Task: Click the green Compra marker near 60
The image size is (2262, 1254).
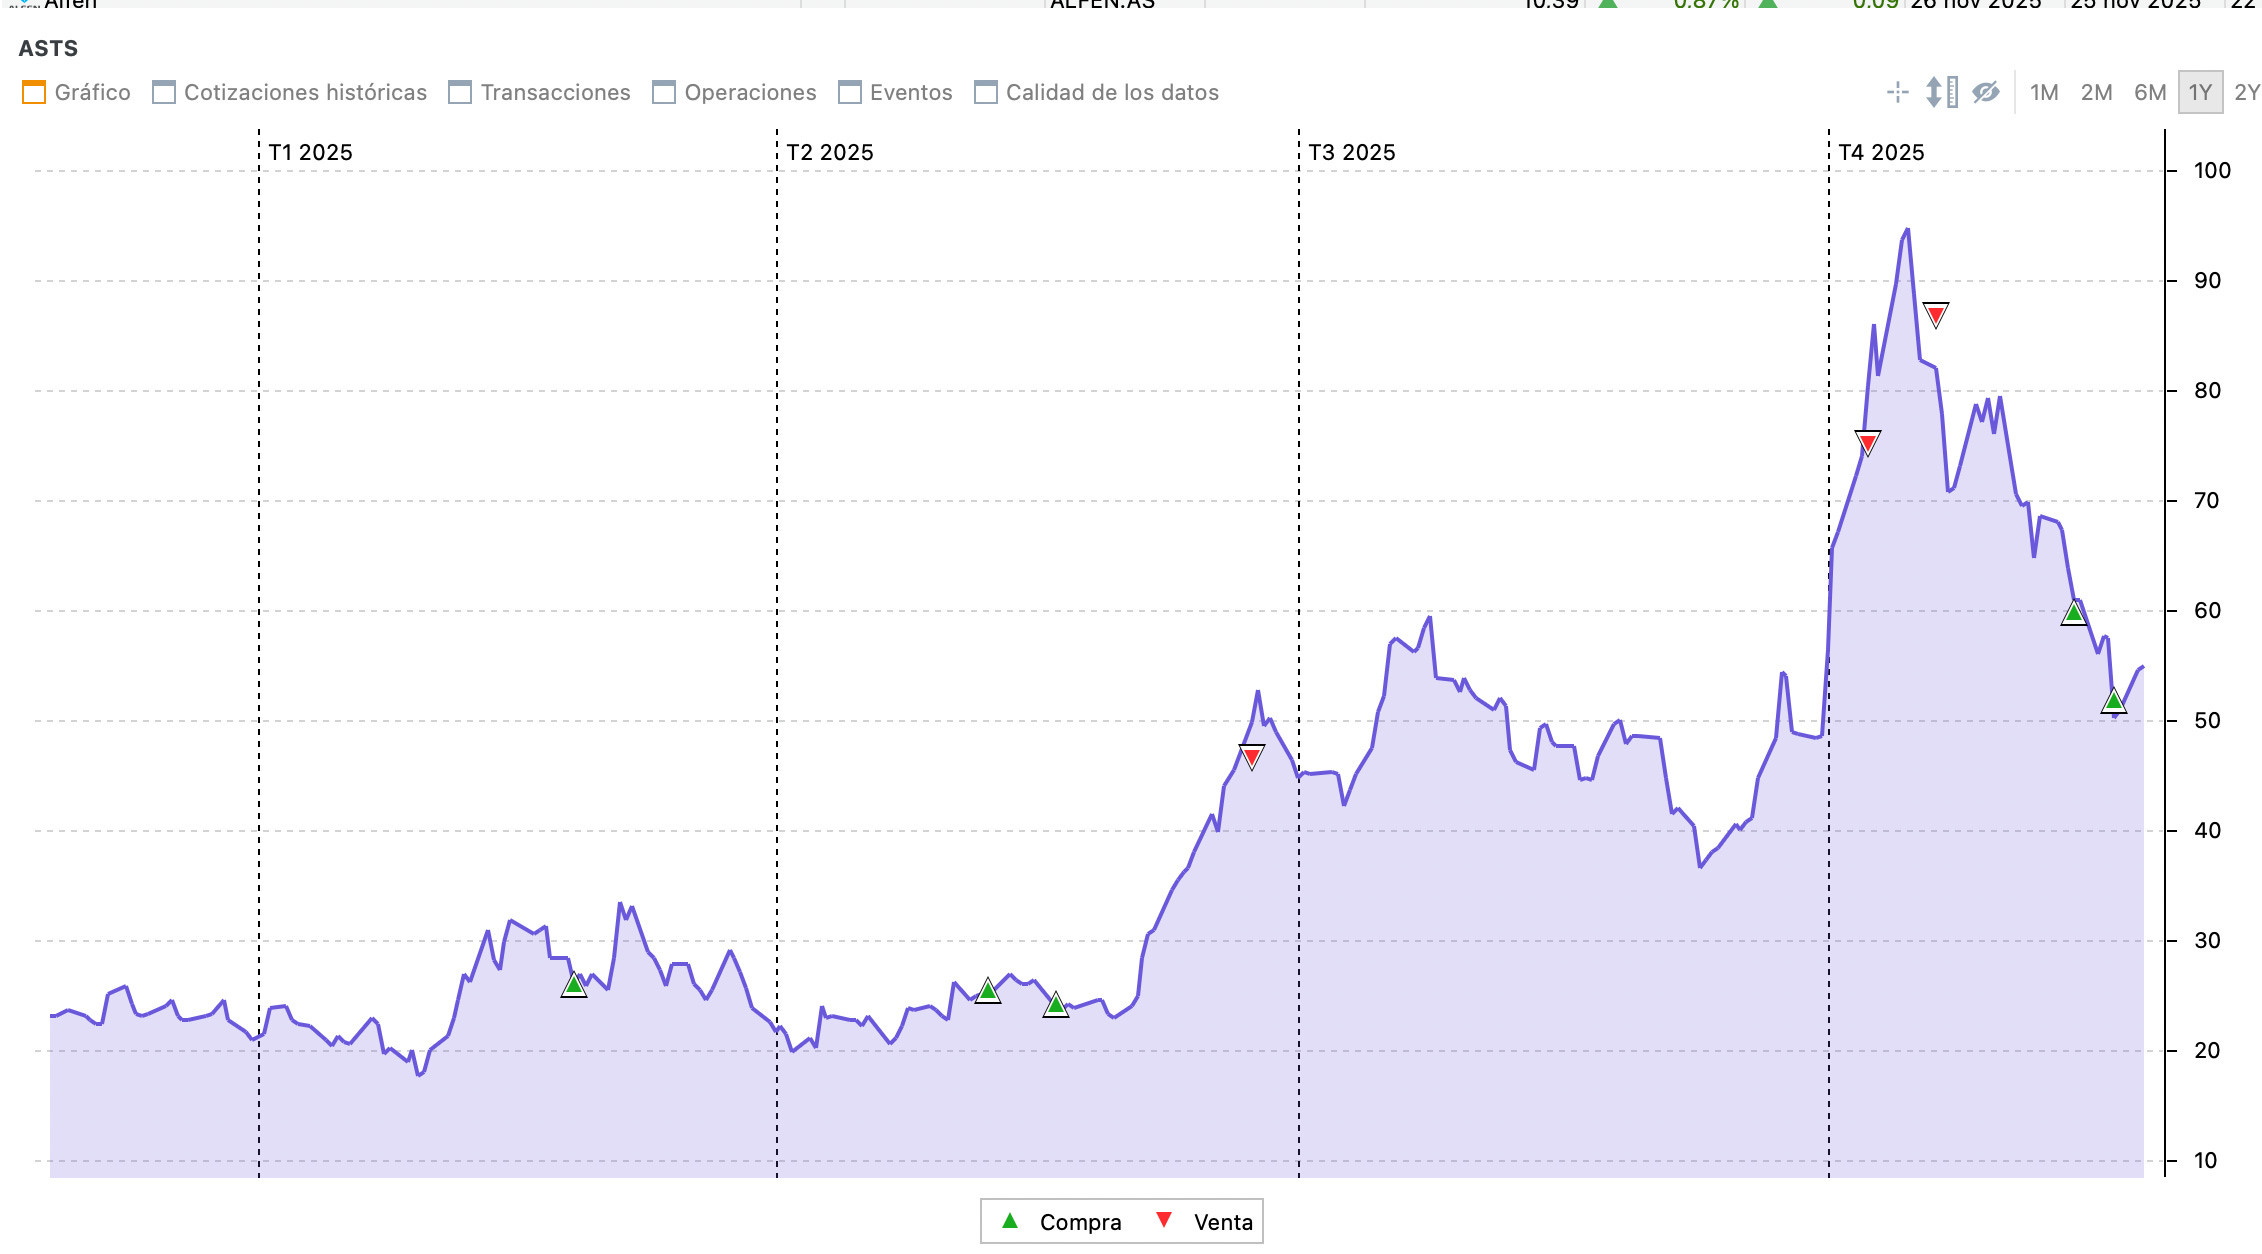Action: pyautogui.click(x=2074, y=612)
